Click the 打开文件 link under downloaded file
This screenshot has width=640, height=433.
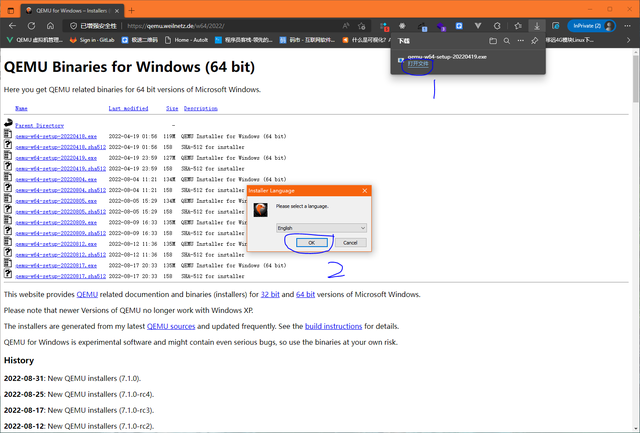click(x=418, y=64)
